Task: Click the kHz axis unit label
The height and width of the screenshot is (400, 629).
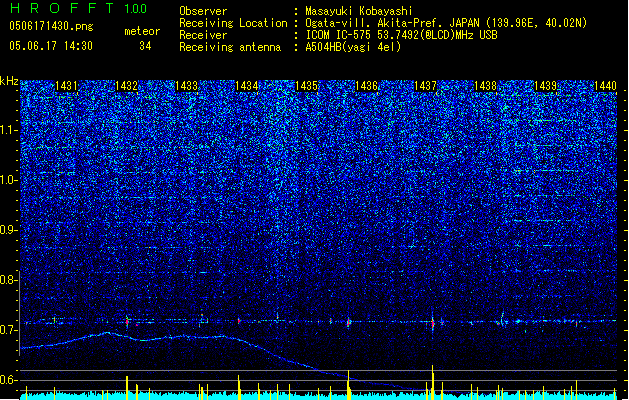Action: pos(9,81)
